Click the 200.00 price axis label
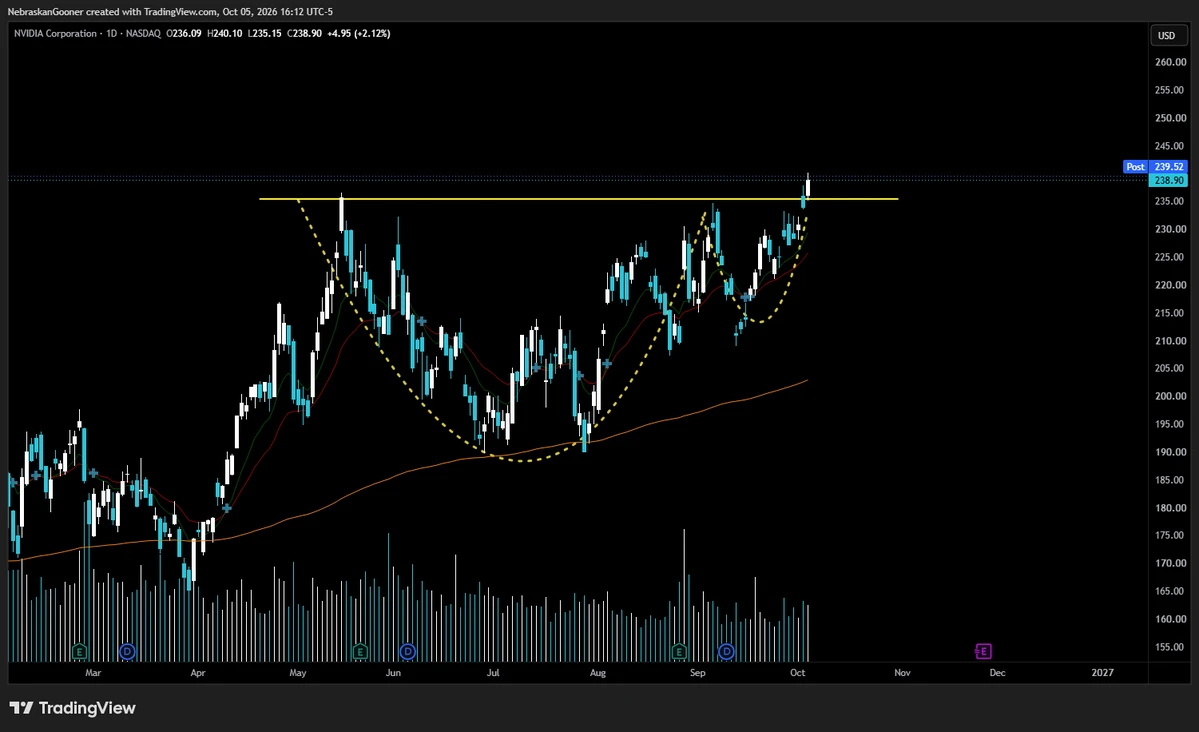This screenshot has height=732, width=1199. (1170, 396)
